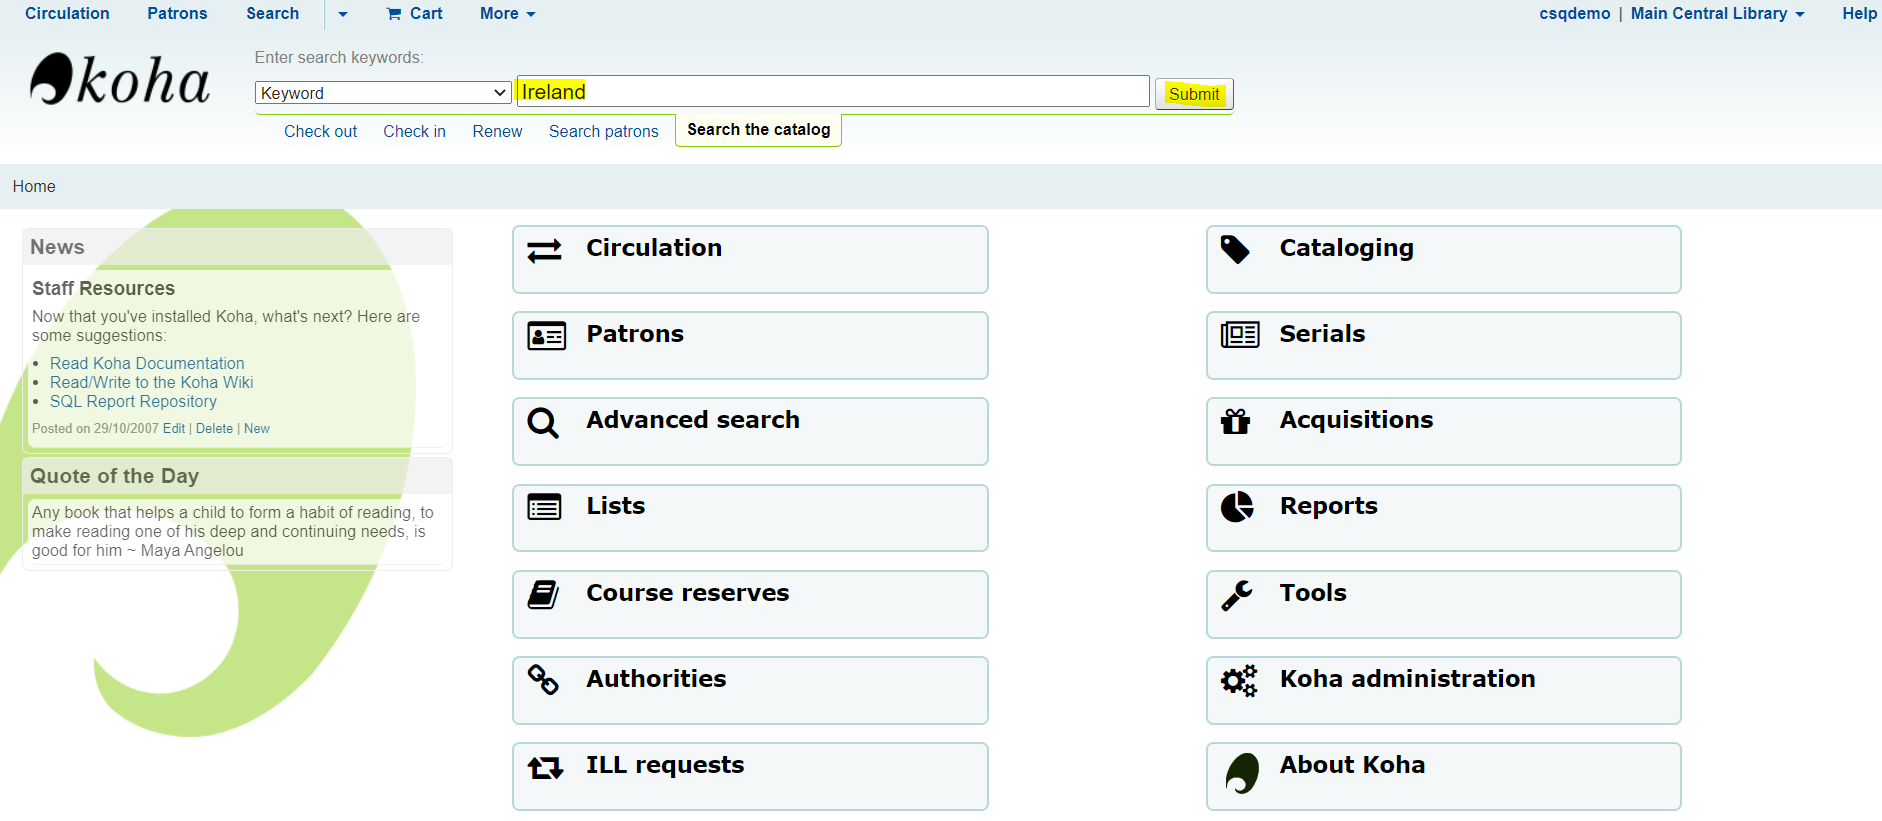Open the Patrons module text link
The image size is (1882, 821).
(x=635, y=334)
